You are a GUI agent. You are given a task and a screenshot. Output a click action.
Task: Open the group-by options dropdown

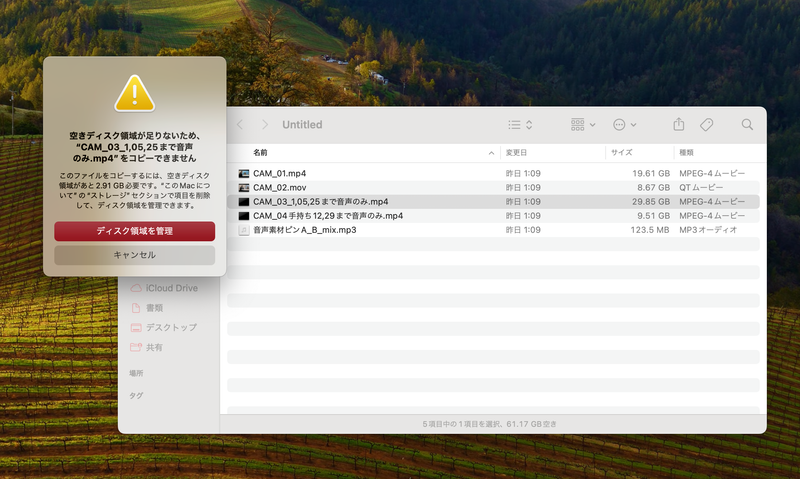(583, 124)
